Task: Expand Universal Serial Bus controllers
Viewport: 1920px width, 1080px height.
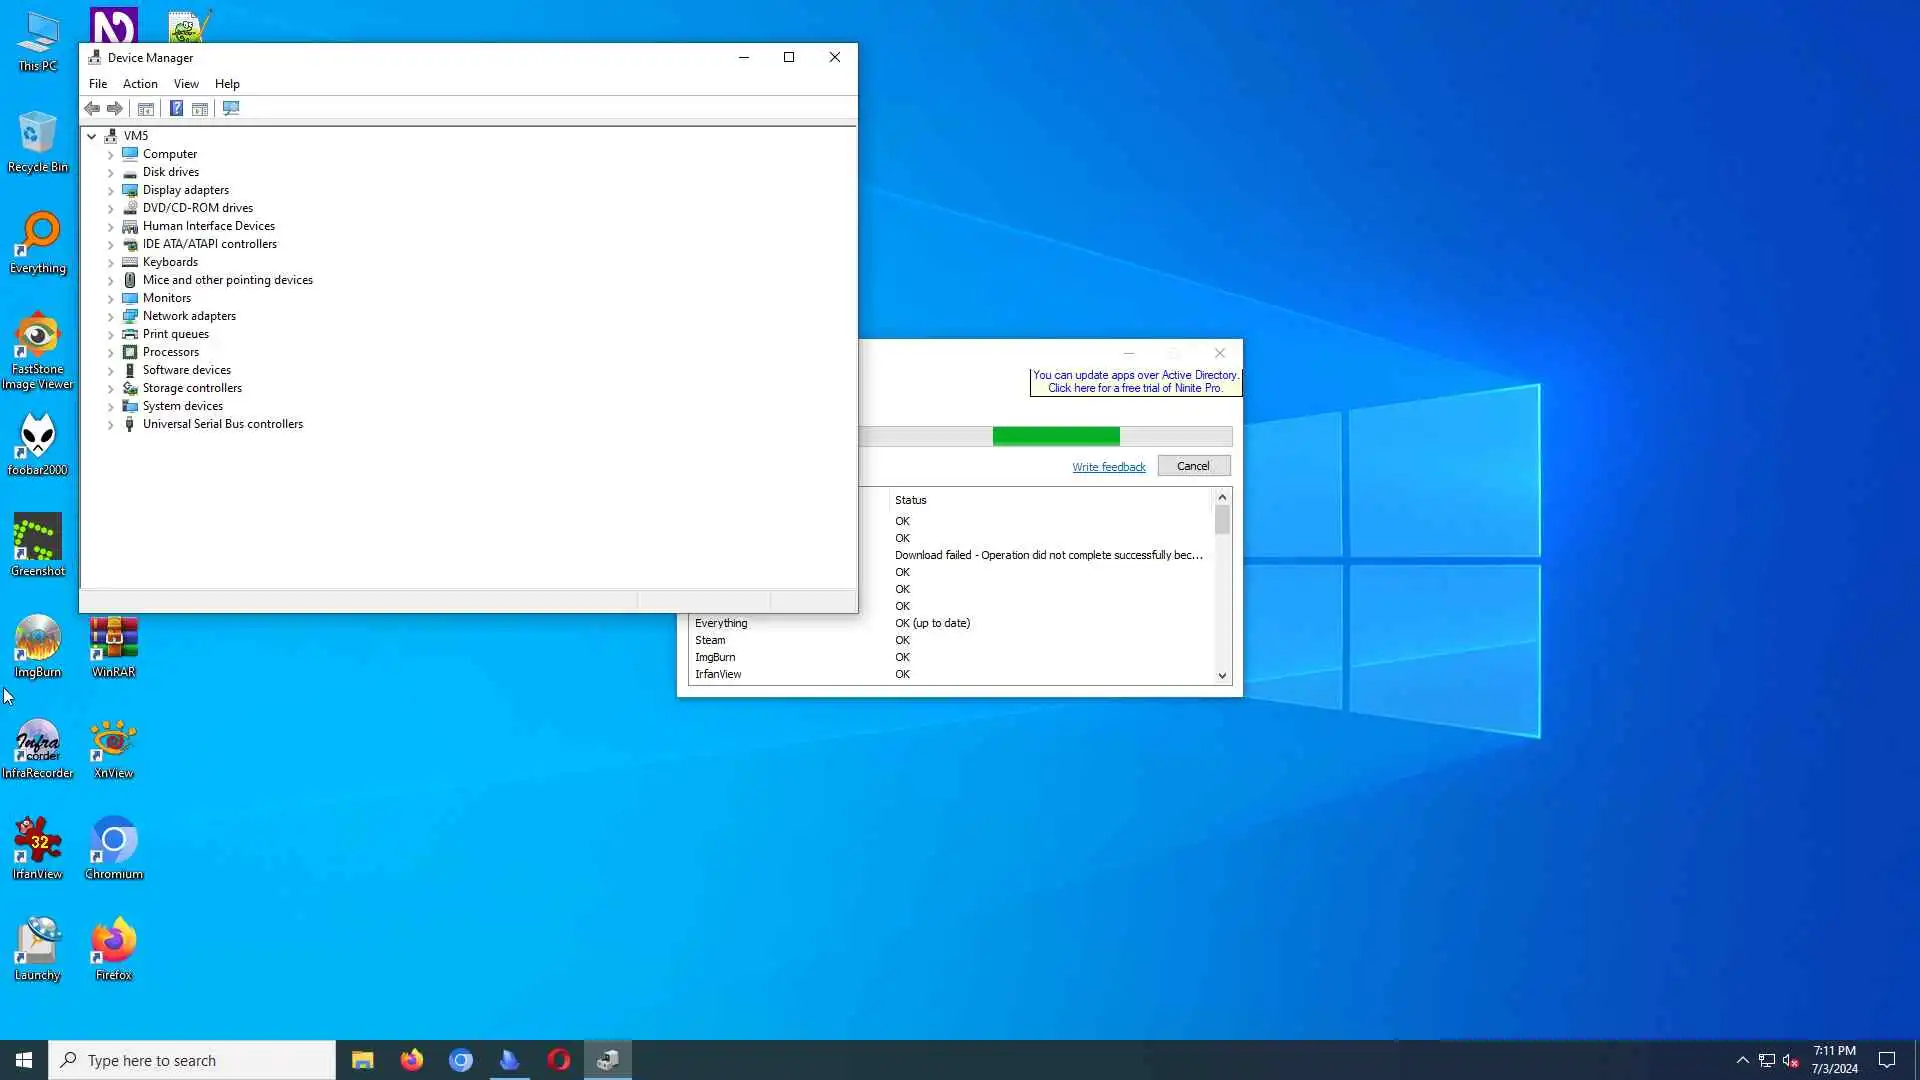Action: pyautogui.click(x=110, y=424)
